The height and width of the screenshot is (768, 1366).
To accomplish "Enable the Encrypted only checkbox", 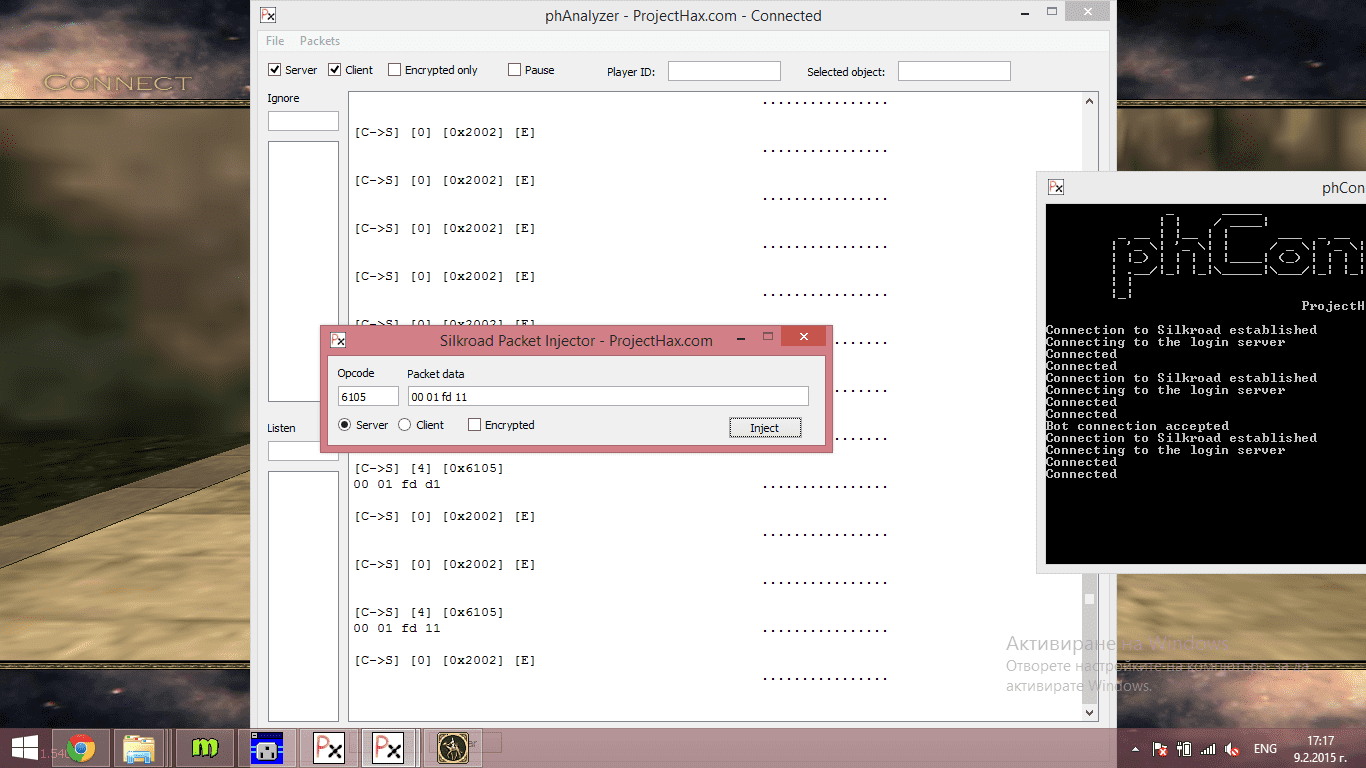I will pos(433,70).
